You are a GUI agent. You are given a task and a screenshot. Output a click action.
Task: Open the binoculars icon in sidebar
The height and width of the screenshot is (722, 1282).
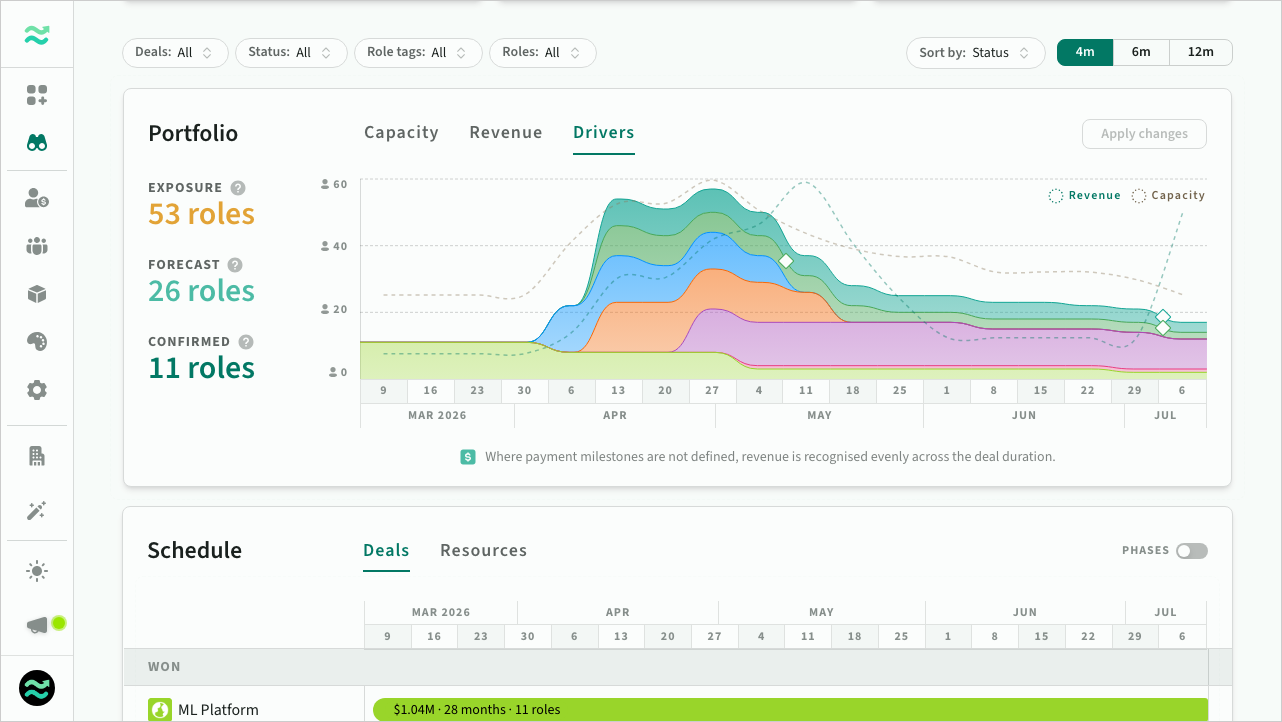37,143
